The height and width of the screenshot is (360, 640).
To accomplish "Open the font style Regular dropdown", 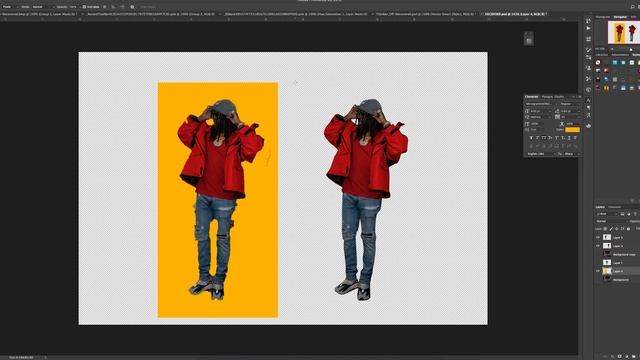I will click(x=571, y=104).
